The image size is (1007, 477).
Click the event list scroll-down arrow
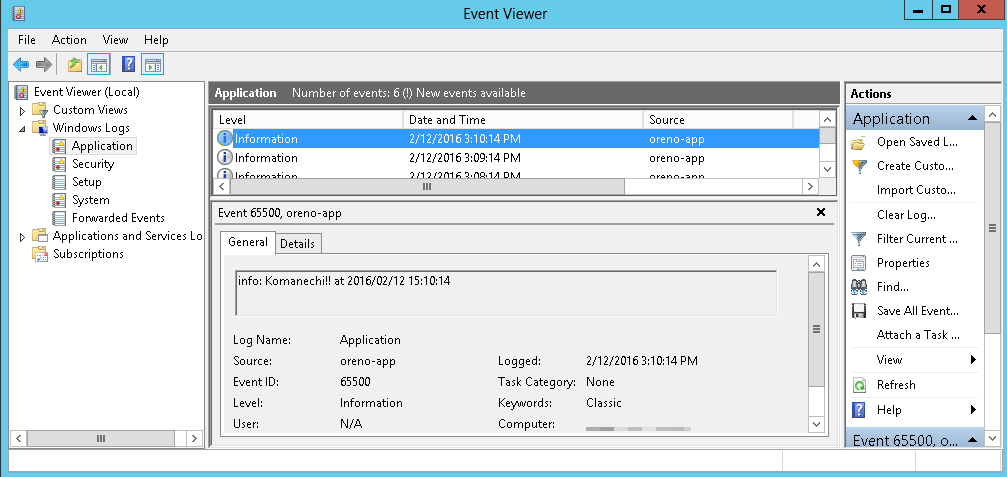(x=827, y=169)
